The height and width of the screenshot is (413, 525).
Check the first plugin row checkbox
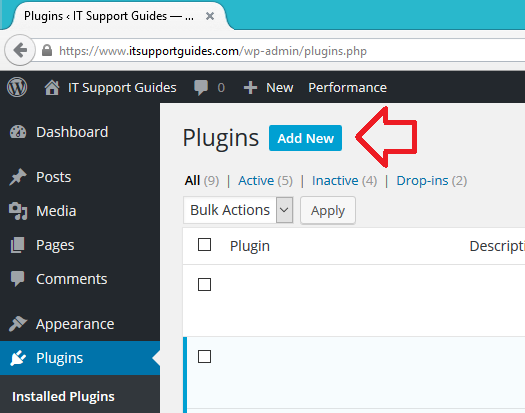(204, 285)
